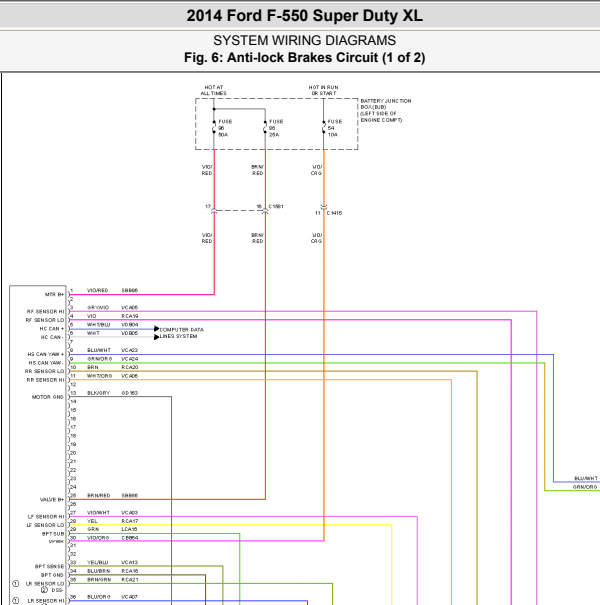600x605 pixels.
Task: Click the 'YEL' wire color on pin 28
Action: (92, 521)
